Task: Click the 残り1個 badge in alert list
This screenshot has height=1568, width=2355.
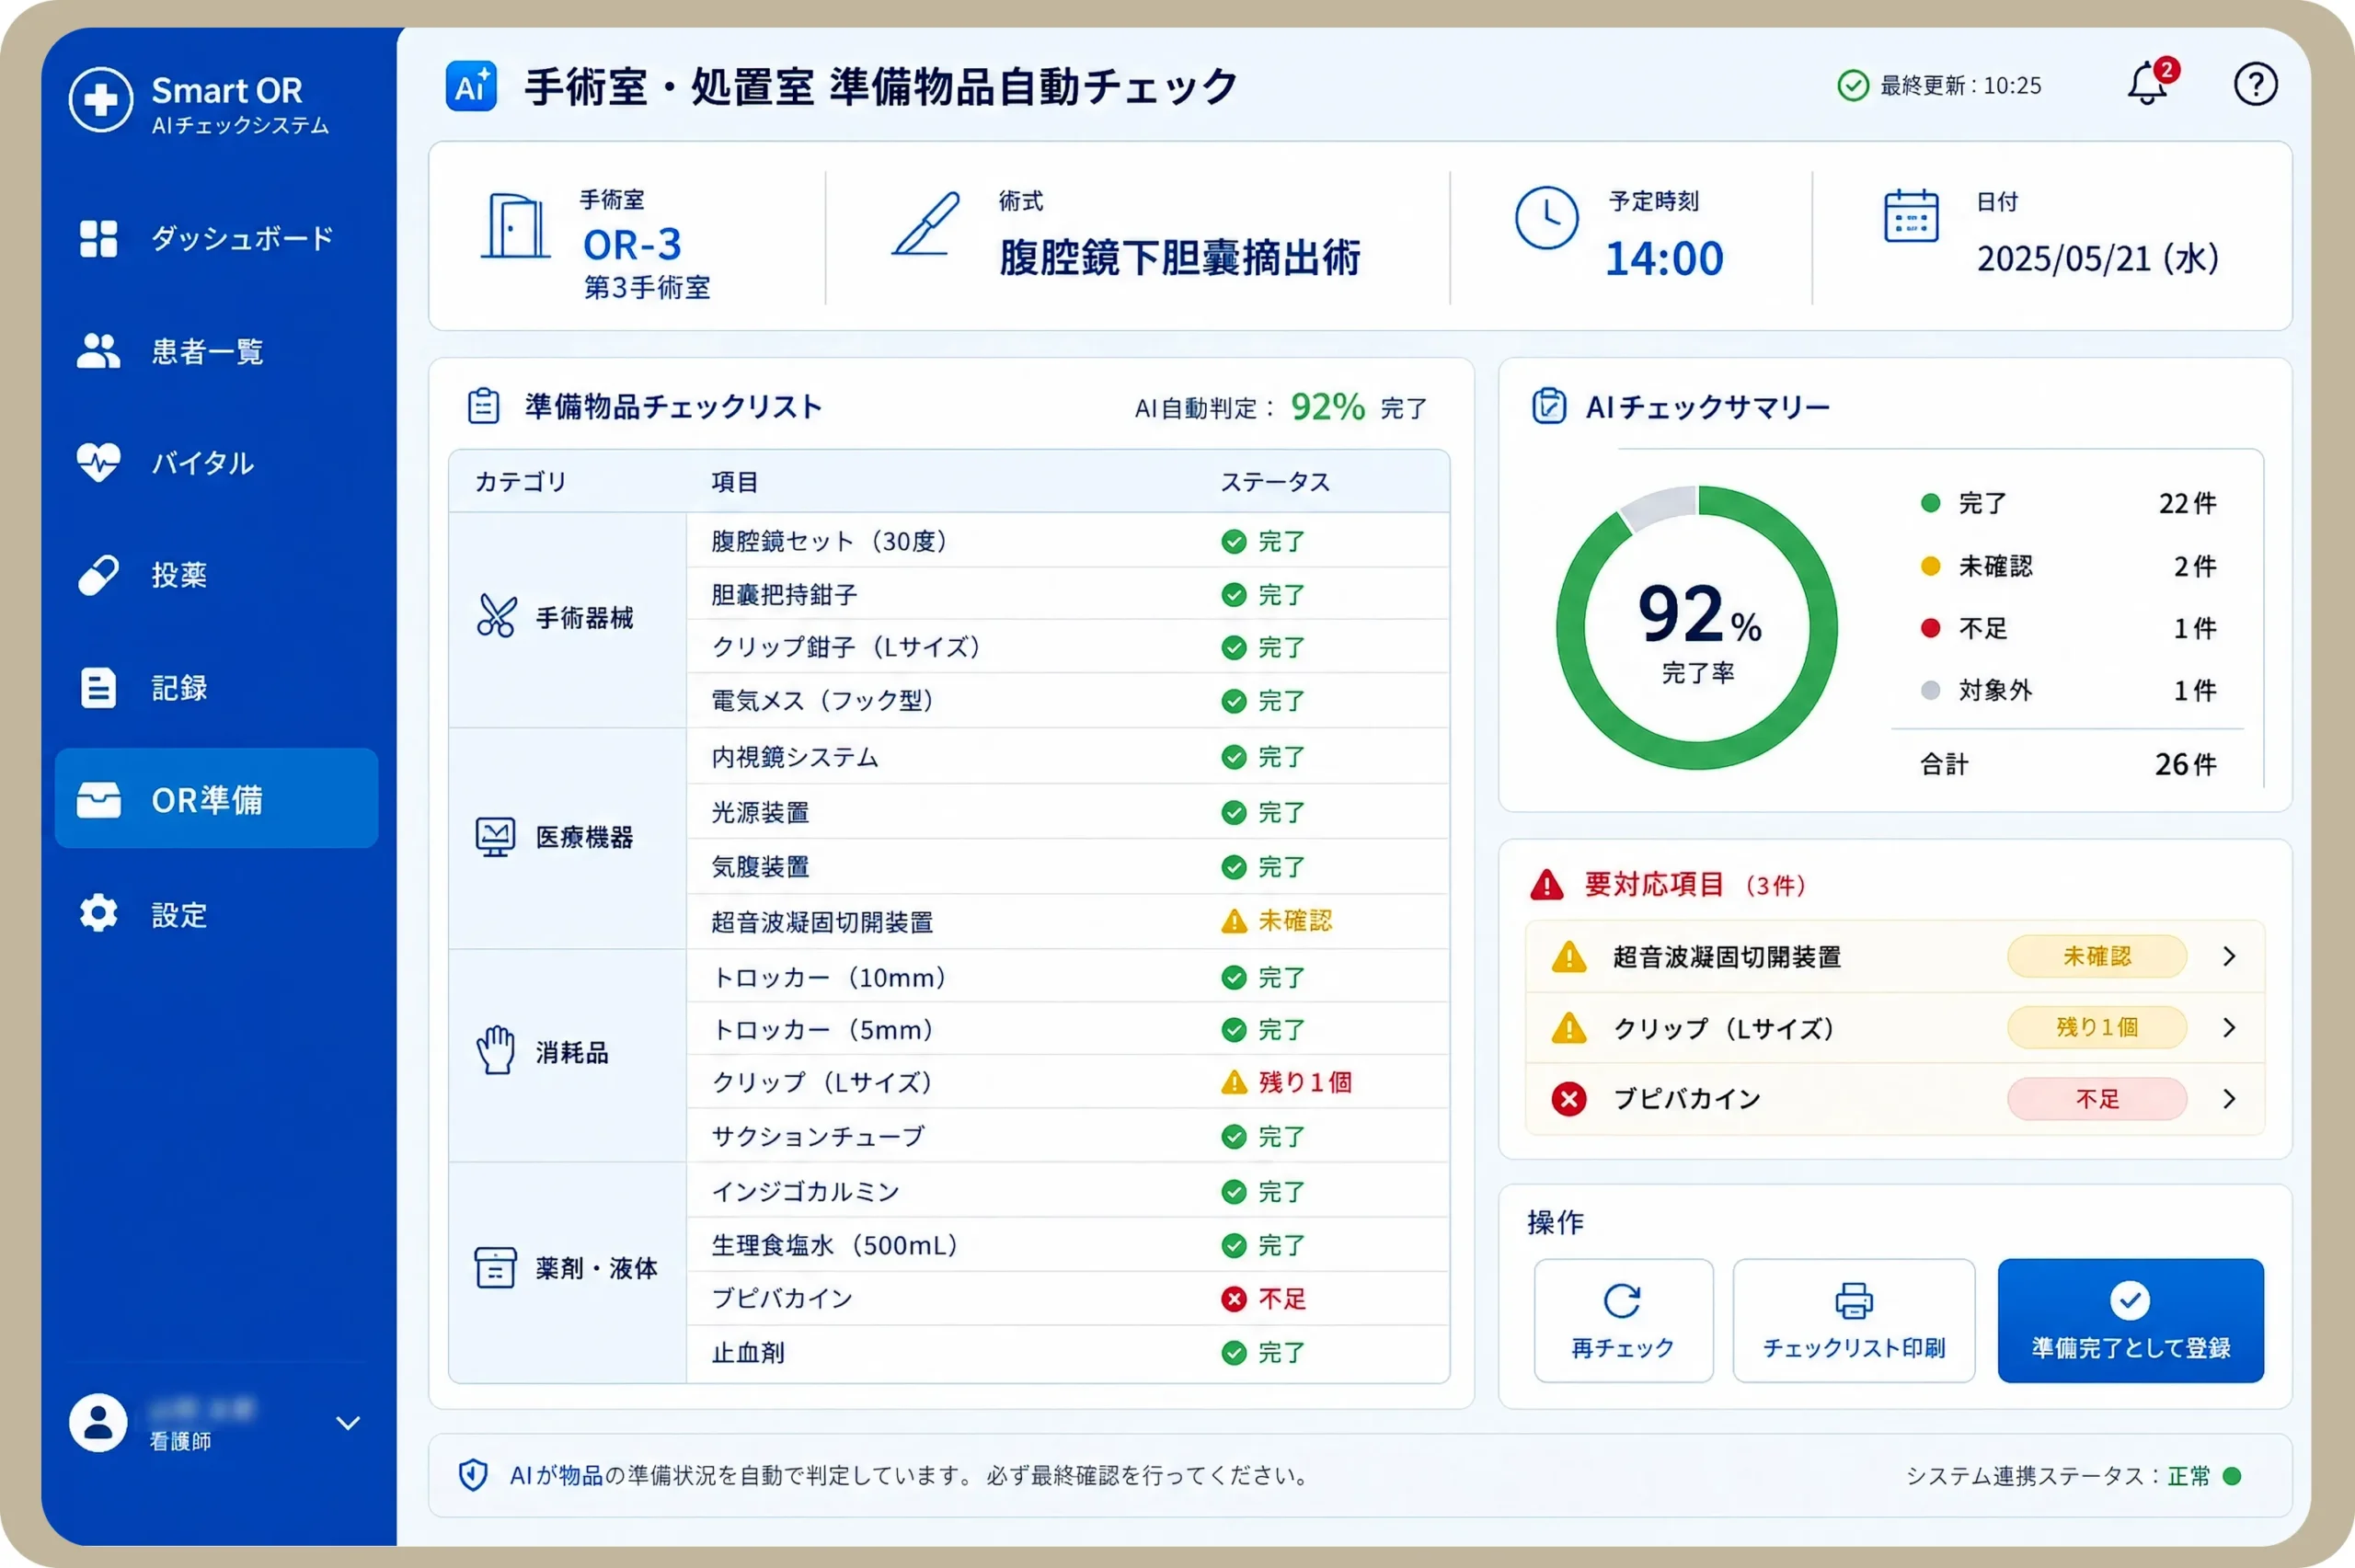Action: click(2096, 1027)
